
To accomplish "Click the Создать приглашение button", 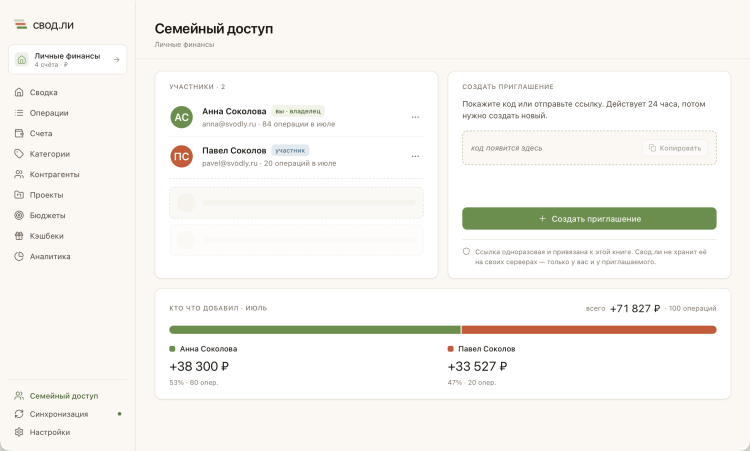I will (x=589, y=219).
